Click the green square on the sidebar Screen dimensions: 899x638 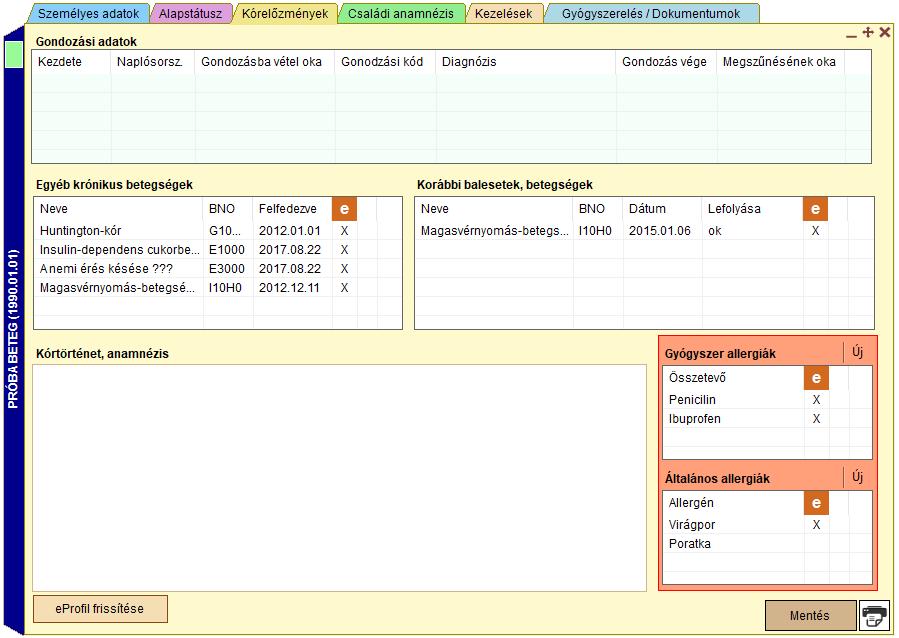pyautogui.click(x=14, y=55)
